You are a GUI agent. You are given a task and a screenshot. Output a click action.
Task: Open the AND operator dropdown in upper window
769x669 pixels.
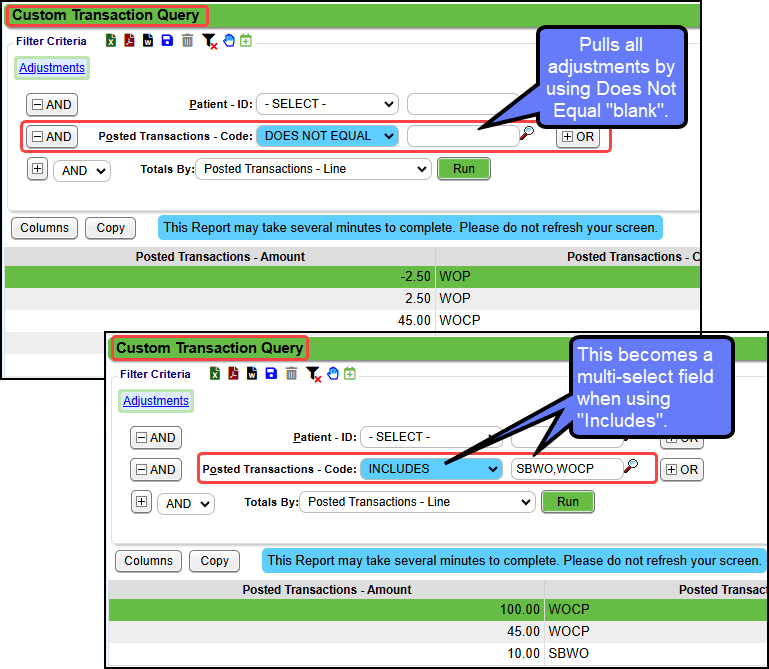tap(82, 171)
